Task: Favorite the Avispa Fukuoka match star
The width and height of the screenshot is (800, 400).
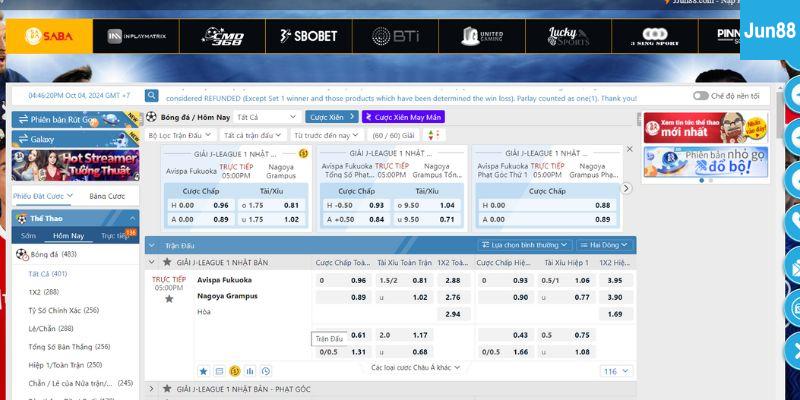Action: point(169,298)
